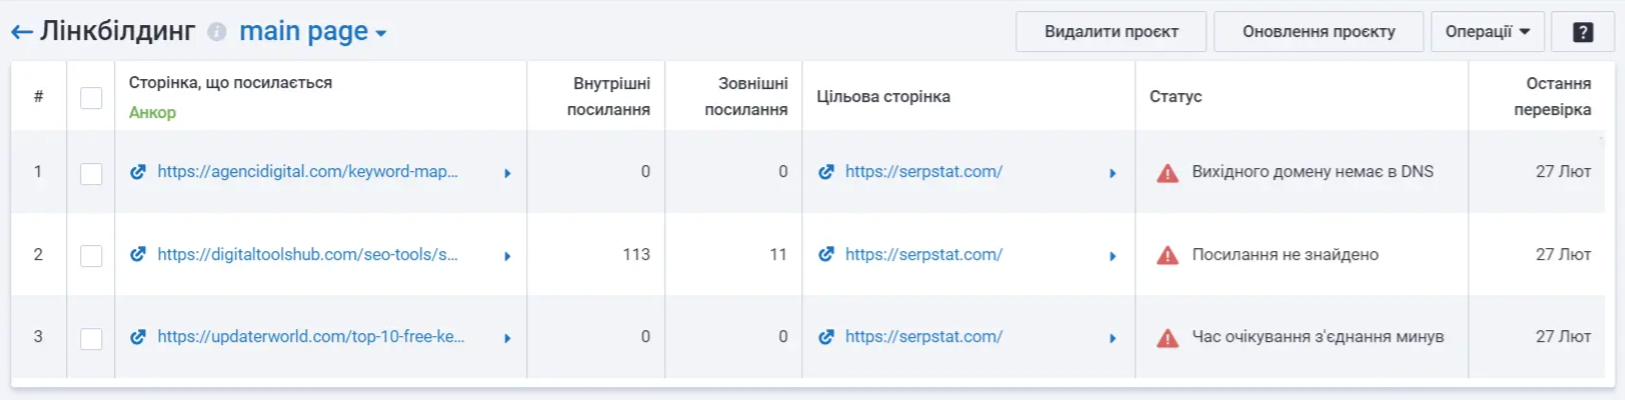Select the status Час очікування з'єднання минув
Screen dimensions: 1625x400
point(1318,336)
